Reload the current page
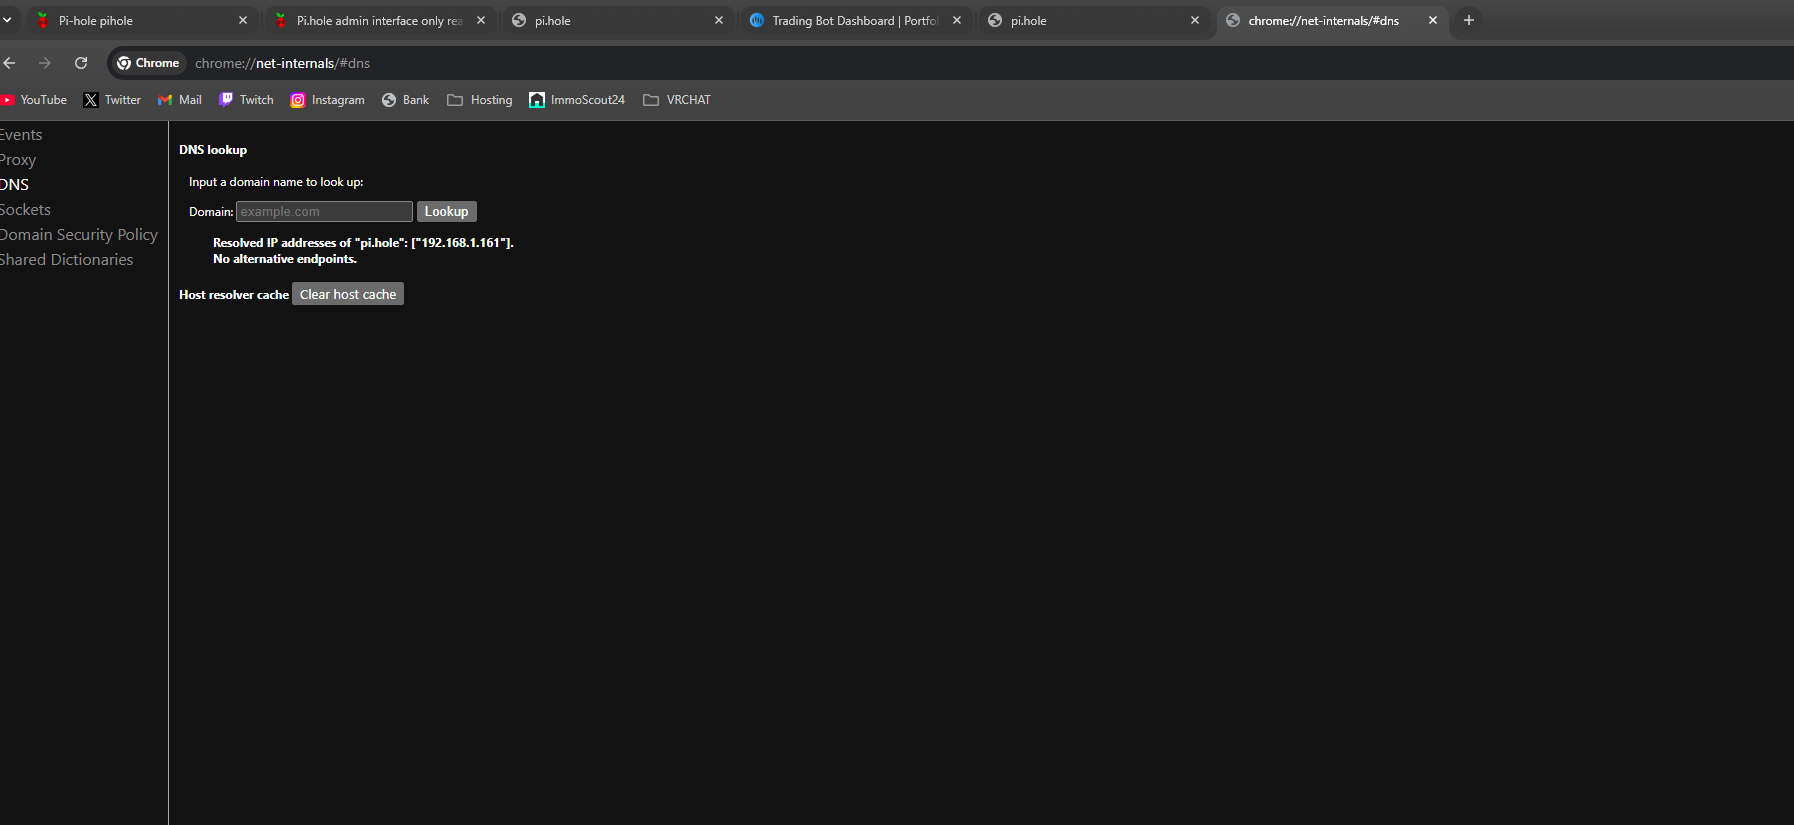1794x825 pixels. click(x=81, y=63)
